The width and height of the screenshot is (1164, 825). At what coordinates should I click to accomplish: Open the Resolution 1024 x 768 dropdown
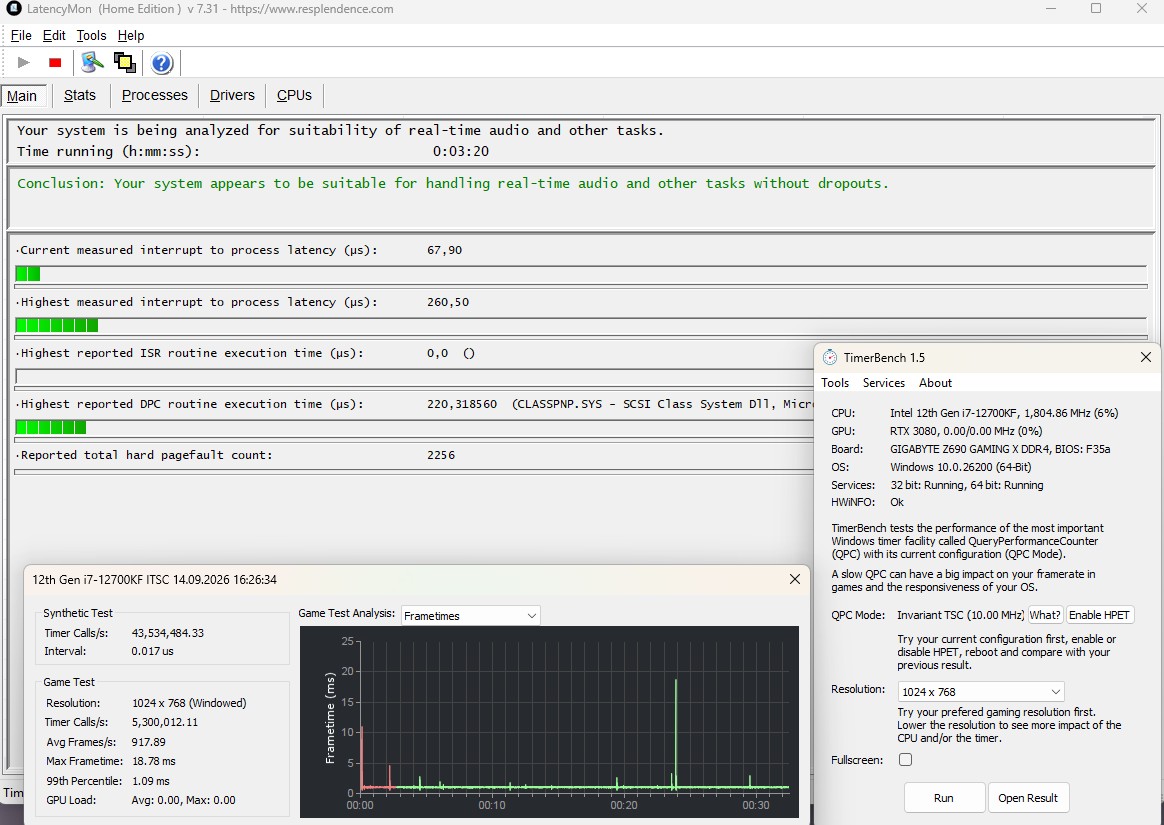pyautogui.click(x=981, y=691)
